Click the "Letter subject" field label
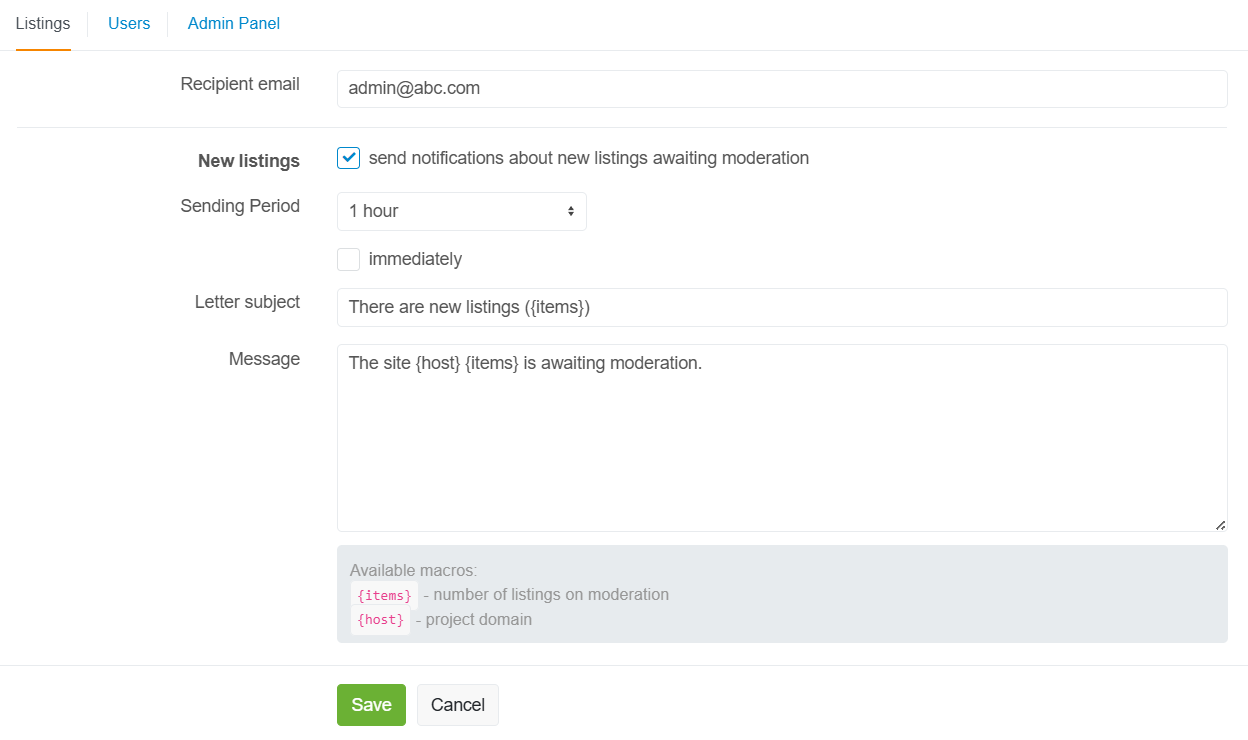Viewport: 1248px width, 740px height. point(247,302)
